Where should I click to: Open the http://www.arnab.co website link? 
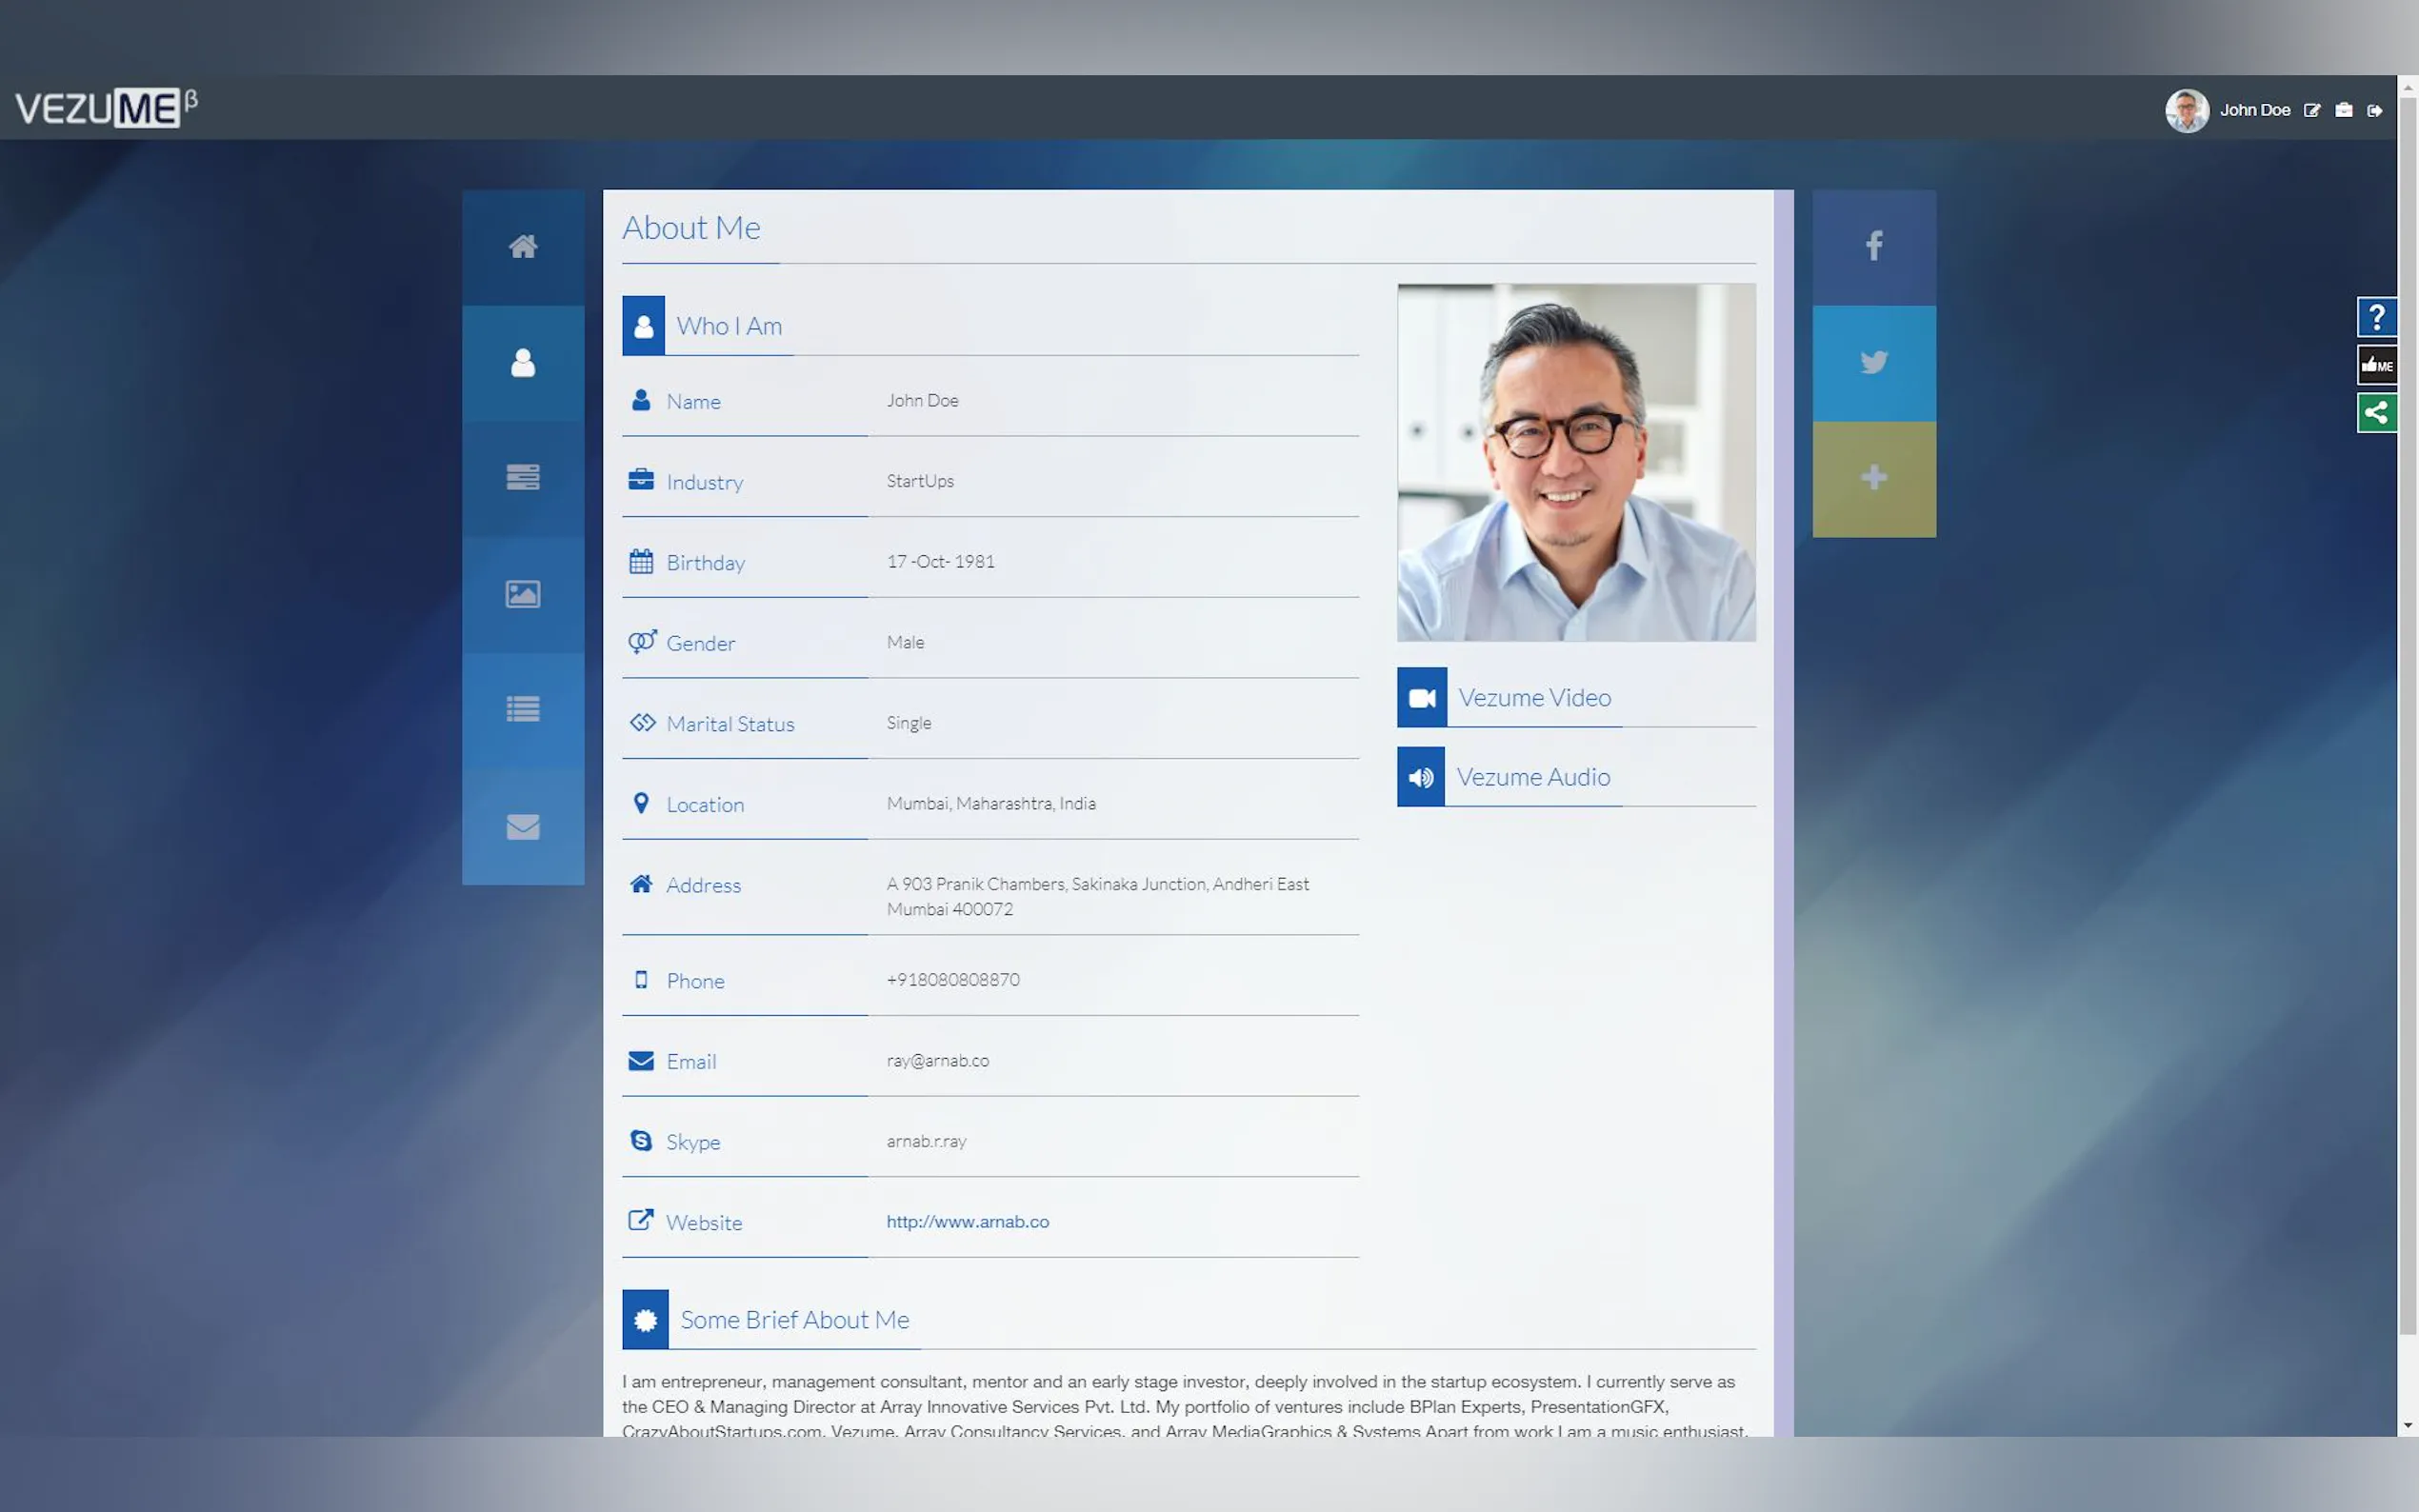point(967,1222)
